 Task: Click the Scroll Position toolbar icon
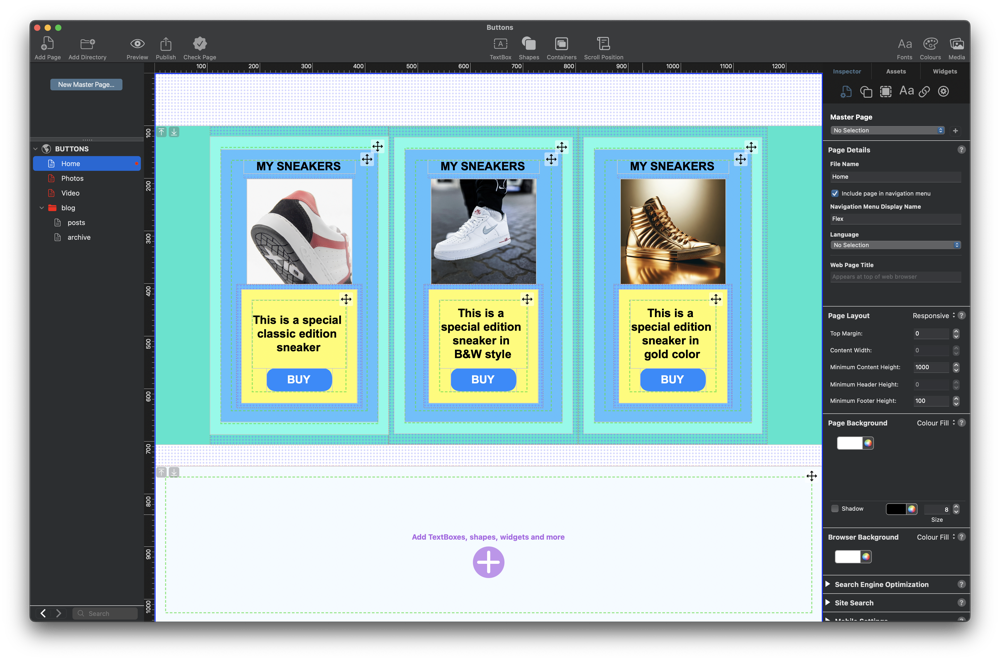click(x=603, y=43)
